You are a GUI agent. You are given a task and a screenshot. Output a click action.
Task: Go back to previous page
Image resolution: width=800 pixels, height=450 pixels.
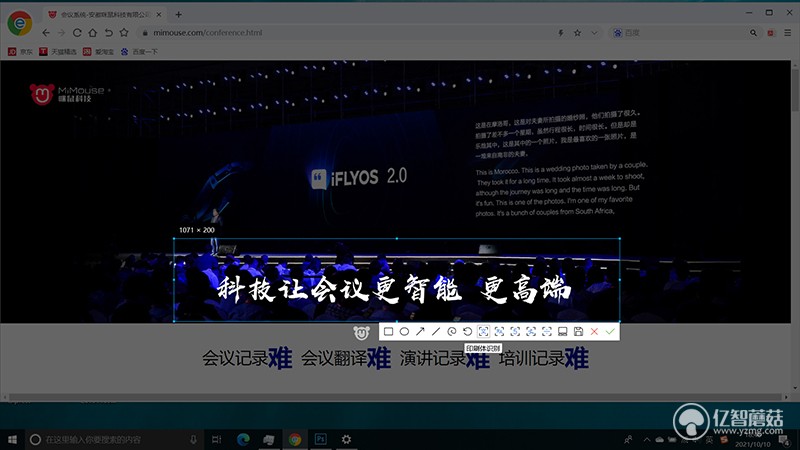[x=46, y=33]
